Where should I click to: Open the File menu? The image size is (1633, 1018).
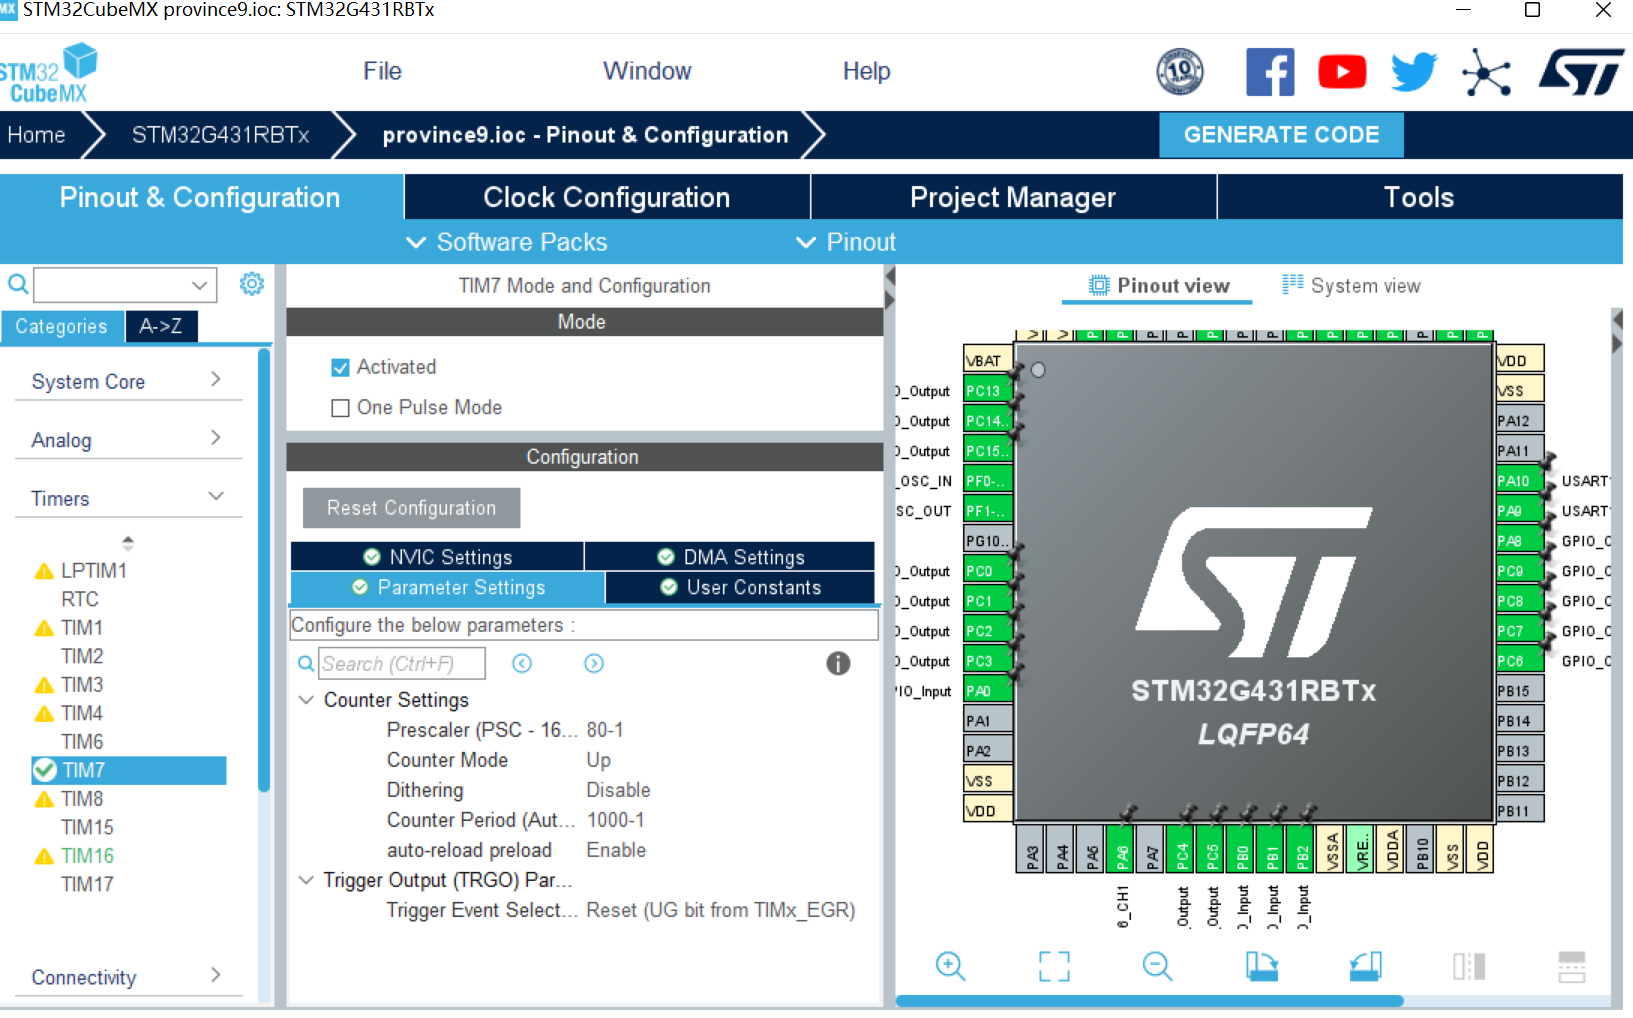point(382,71)
